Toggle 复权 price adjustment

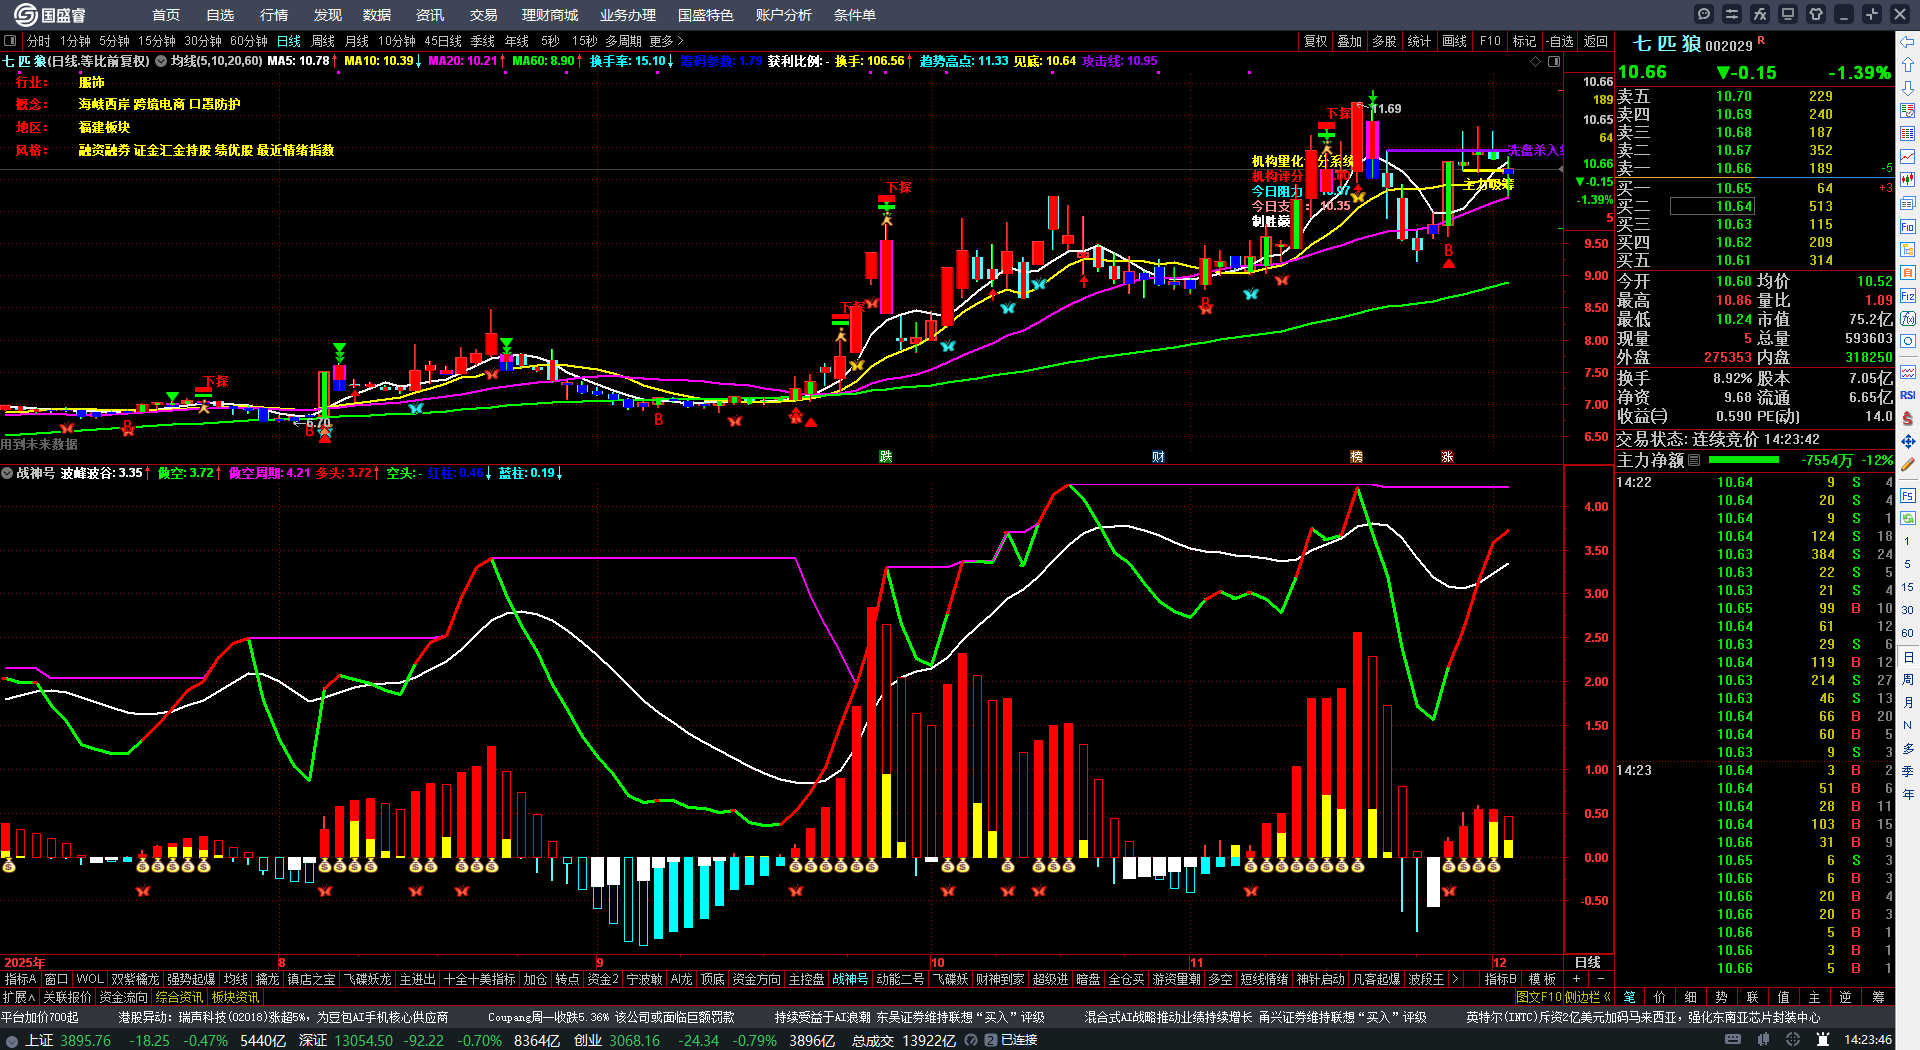1315,41
